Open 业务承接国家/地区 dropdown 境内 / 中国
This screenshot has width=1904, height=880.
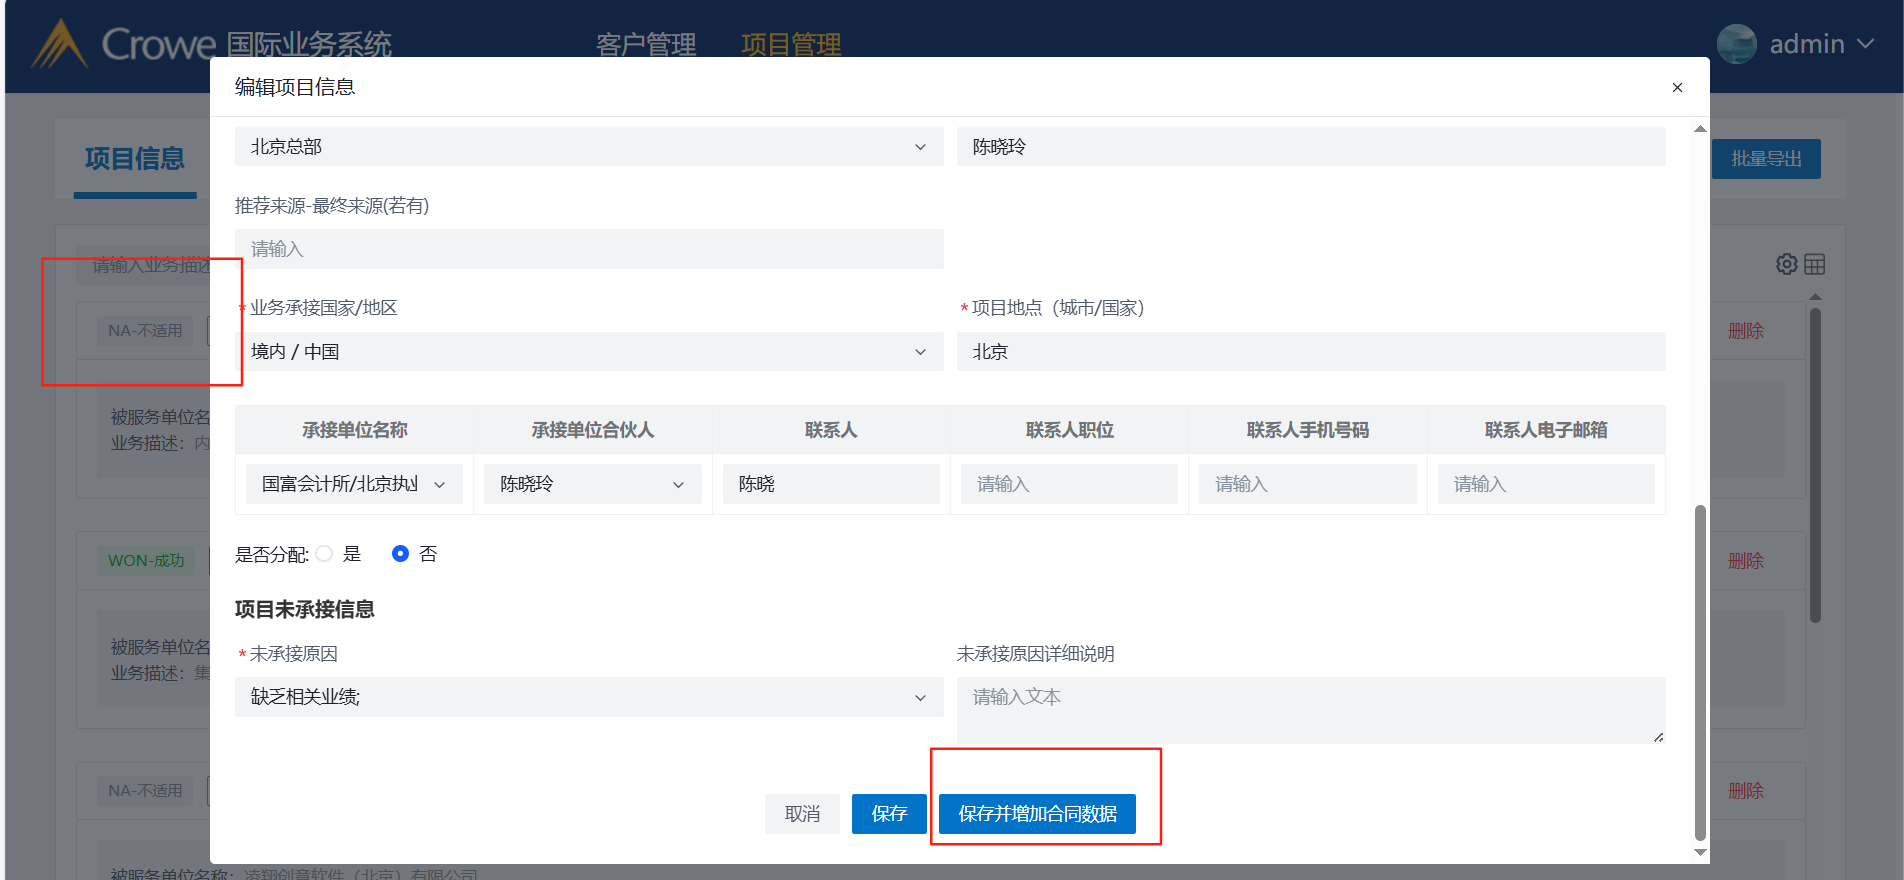point(589,352)
